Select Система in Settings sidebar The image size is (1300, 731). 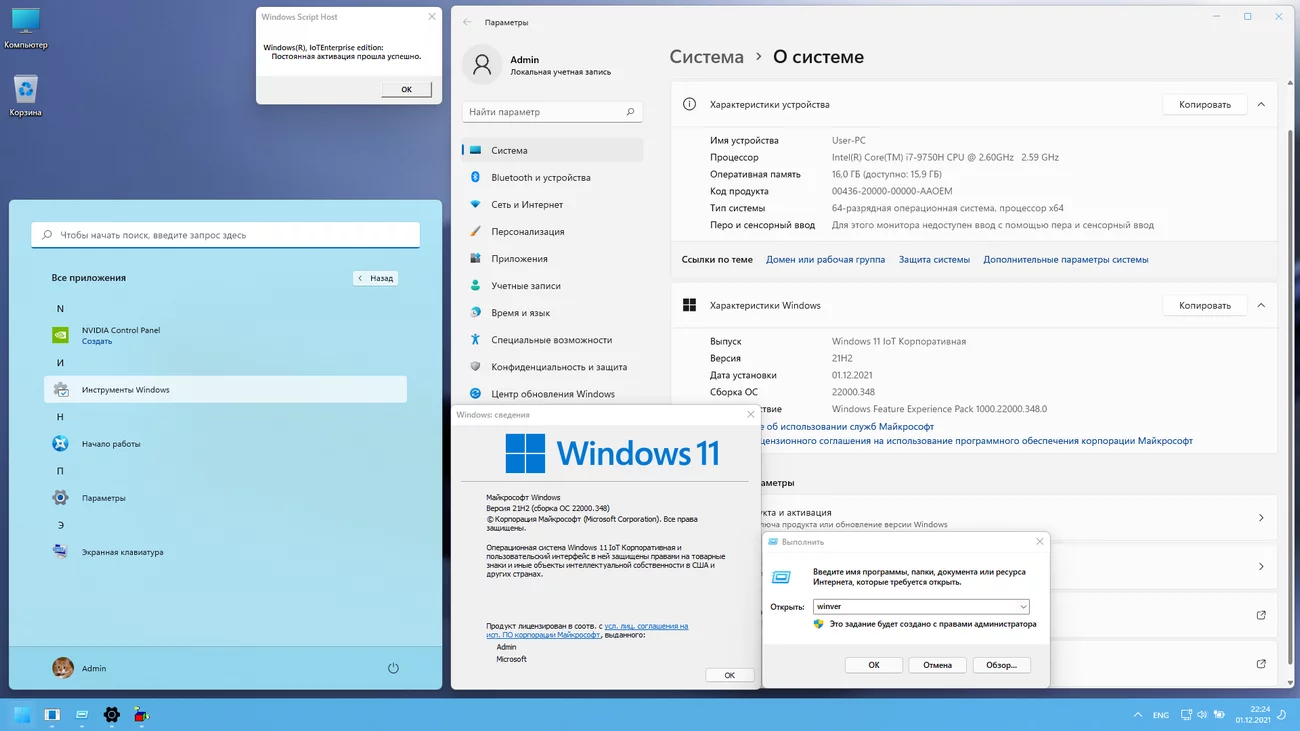pyautogui.click(x=553, y=150)
